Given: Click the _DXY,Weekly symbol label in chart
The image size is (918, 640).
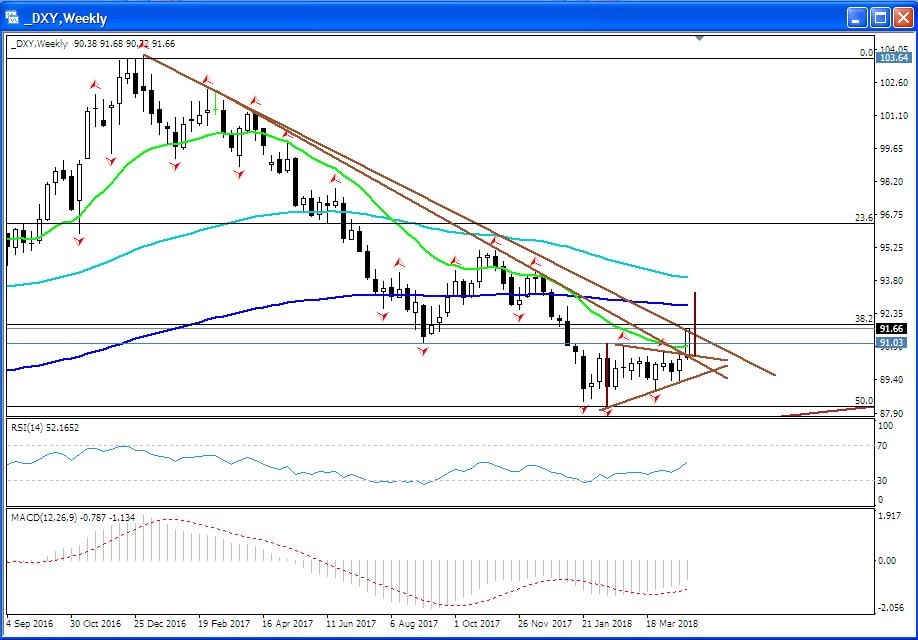Looking at the screenshot, I should [40, 44].
